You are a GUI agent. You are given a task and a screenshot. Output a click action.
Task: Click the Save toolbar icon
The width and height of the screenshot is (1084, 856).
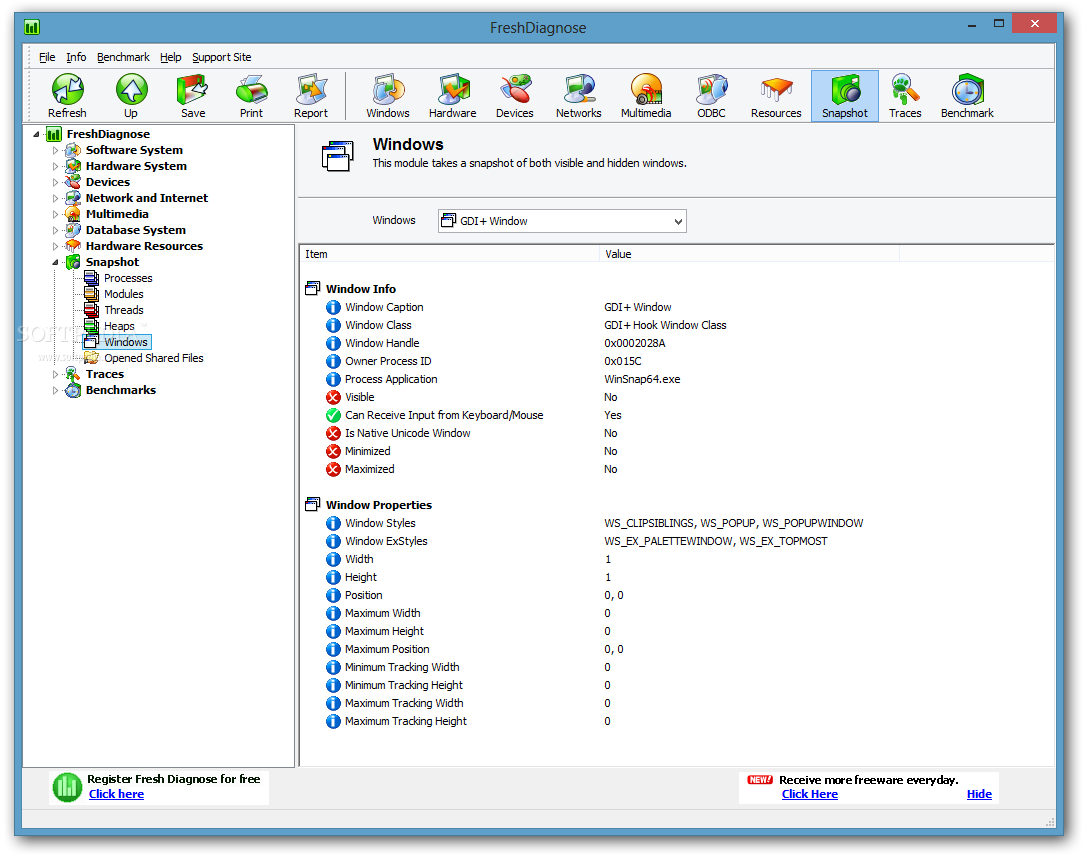coord(193,95)
